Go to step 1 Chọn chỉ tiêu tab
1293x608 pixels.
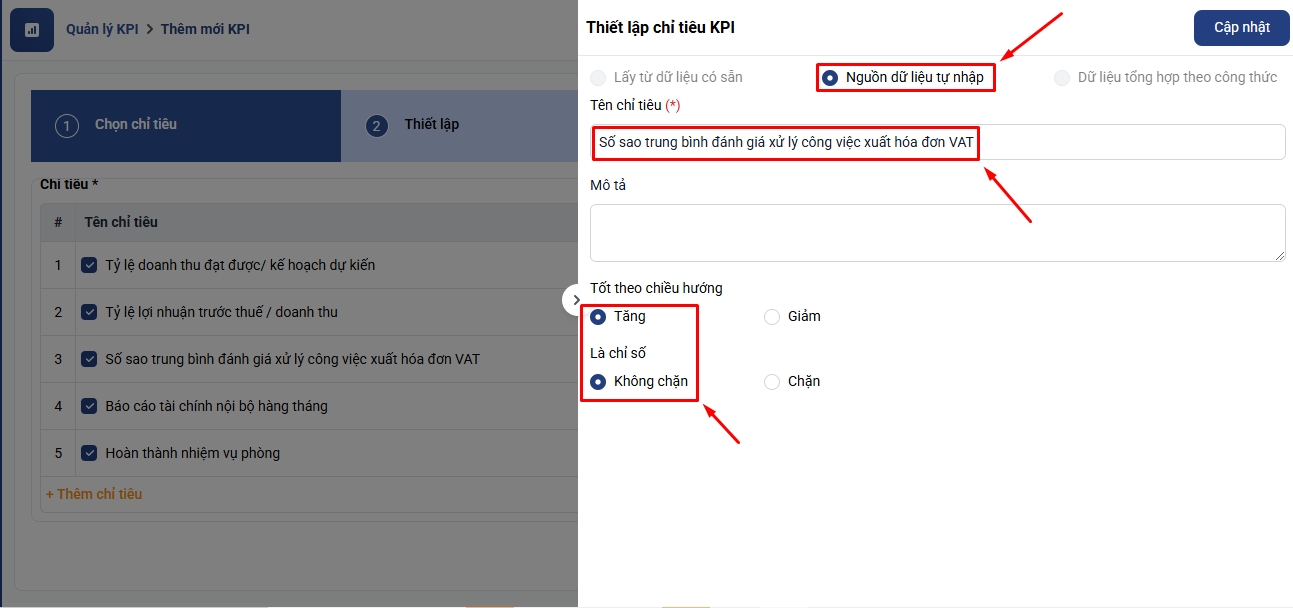pos(135,125)
